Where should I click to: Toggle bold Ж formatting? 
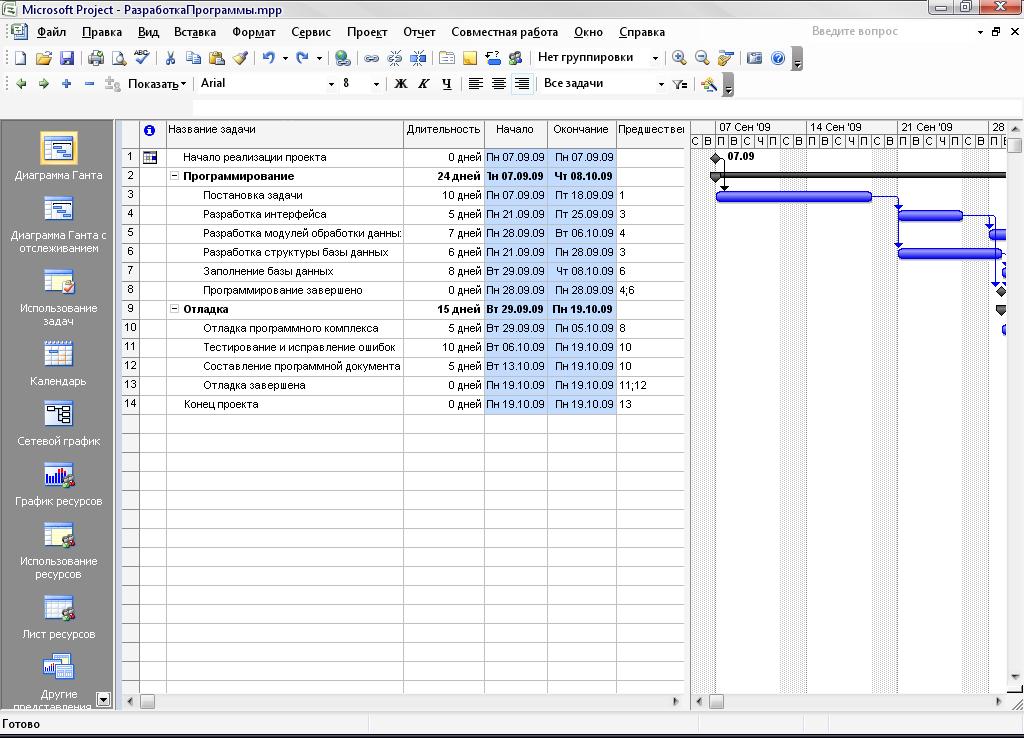tap(400, 84)
